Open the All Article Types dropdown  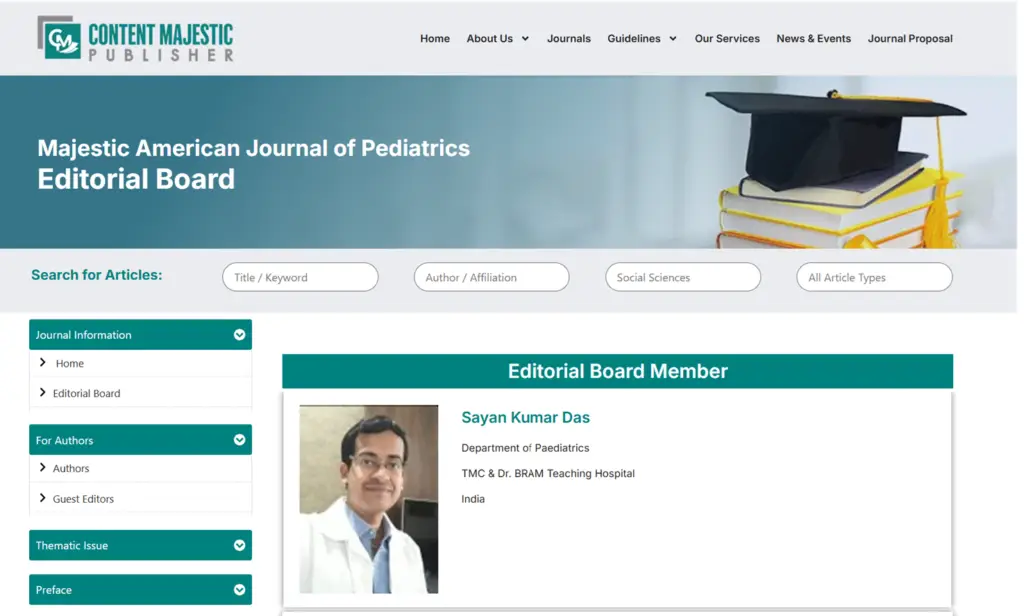[x=874, y=277]
